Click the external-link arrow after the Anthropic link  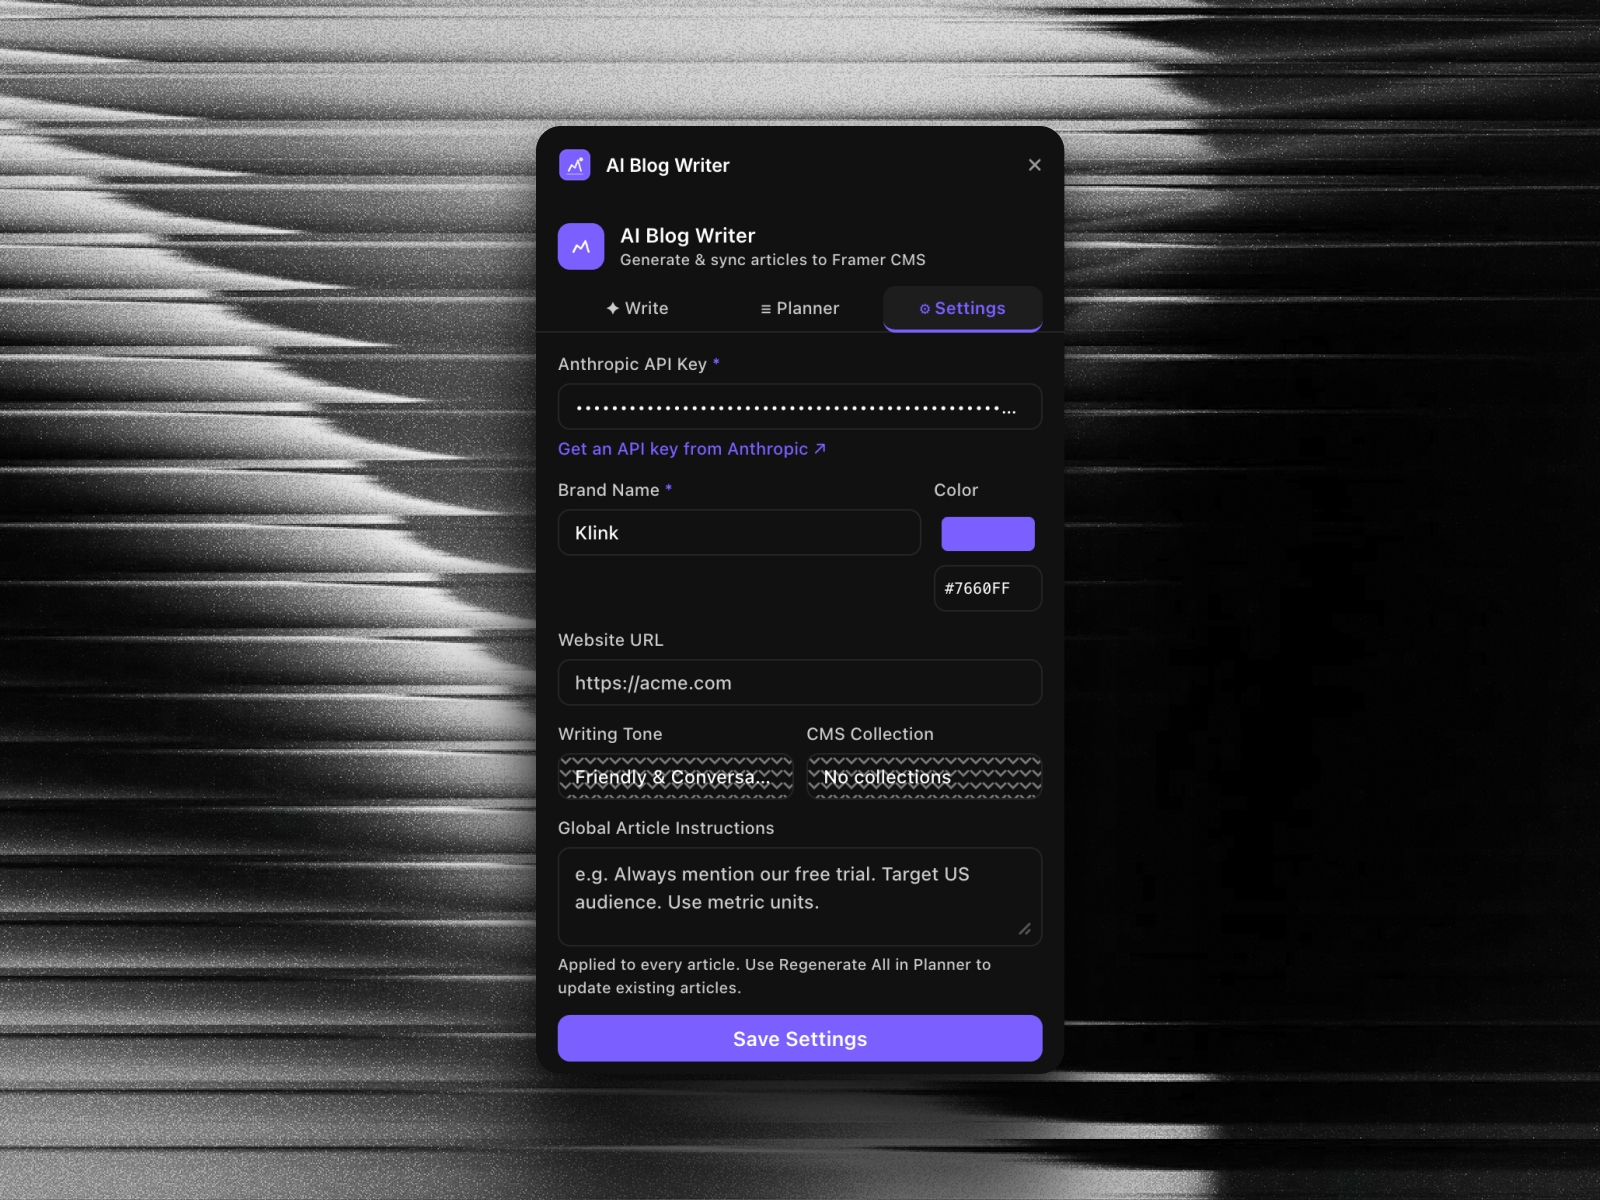(x=816, y=448)
